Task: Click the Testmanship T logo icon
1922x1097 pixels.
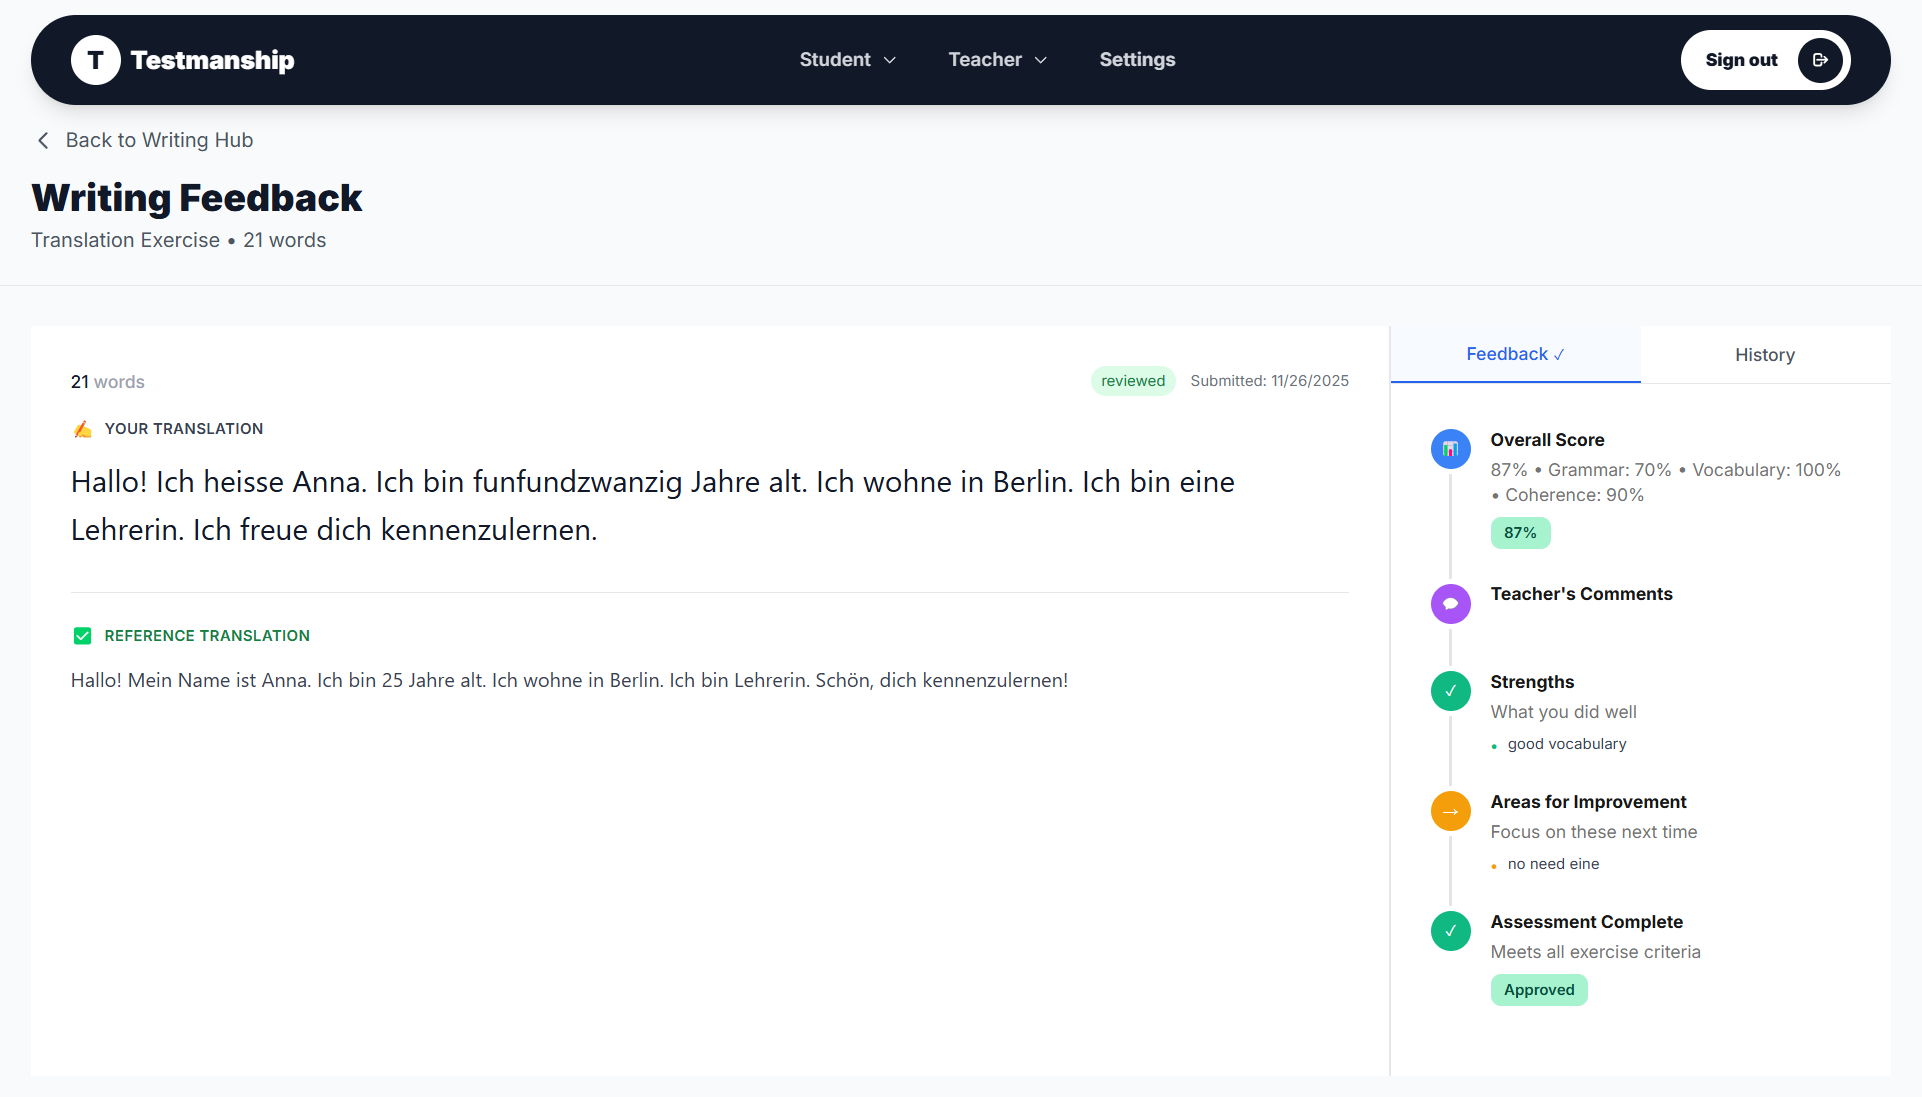Action: pos(96,60)
